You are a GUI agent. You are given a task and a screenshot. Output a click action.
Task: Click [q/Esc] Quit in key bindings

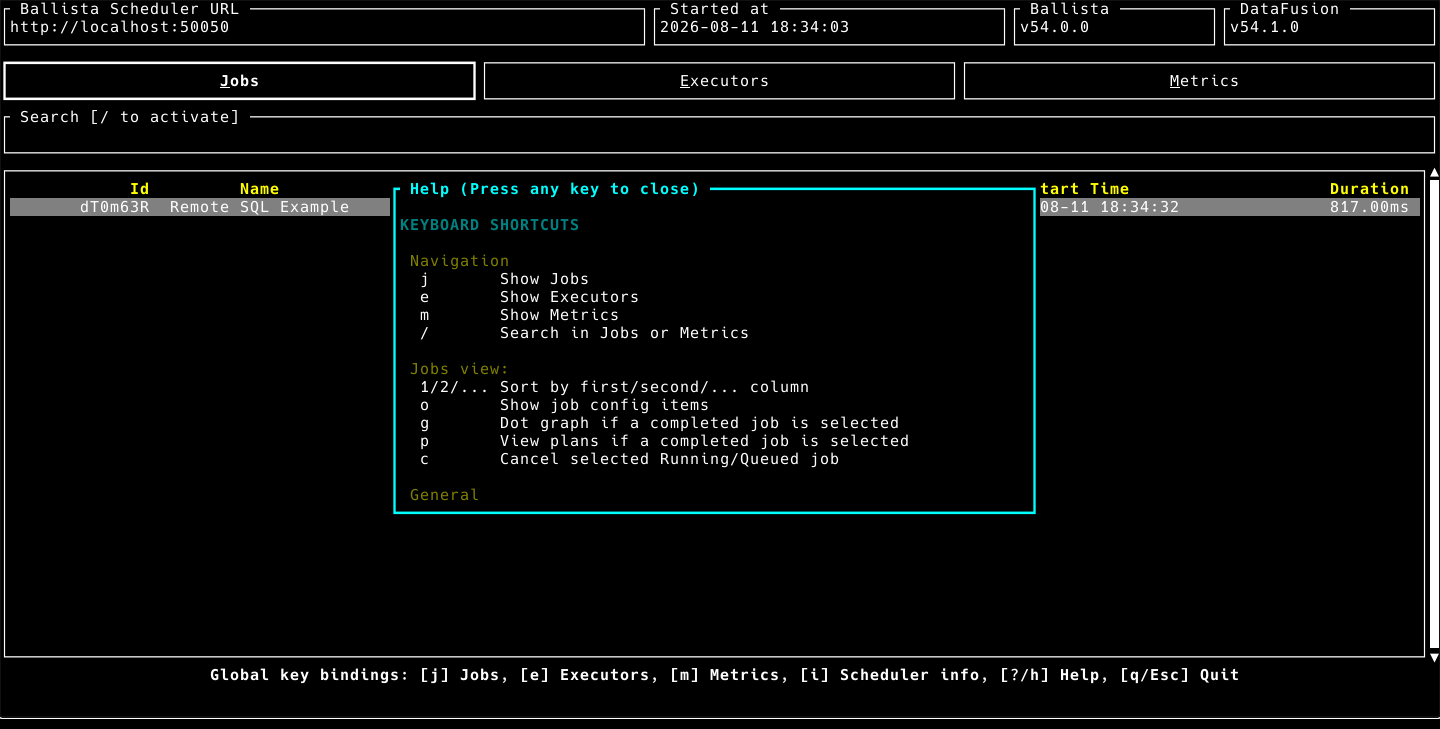pos(1180,675)
